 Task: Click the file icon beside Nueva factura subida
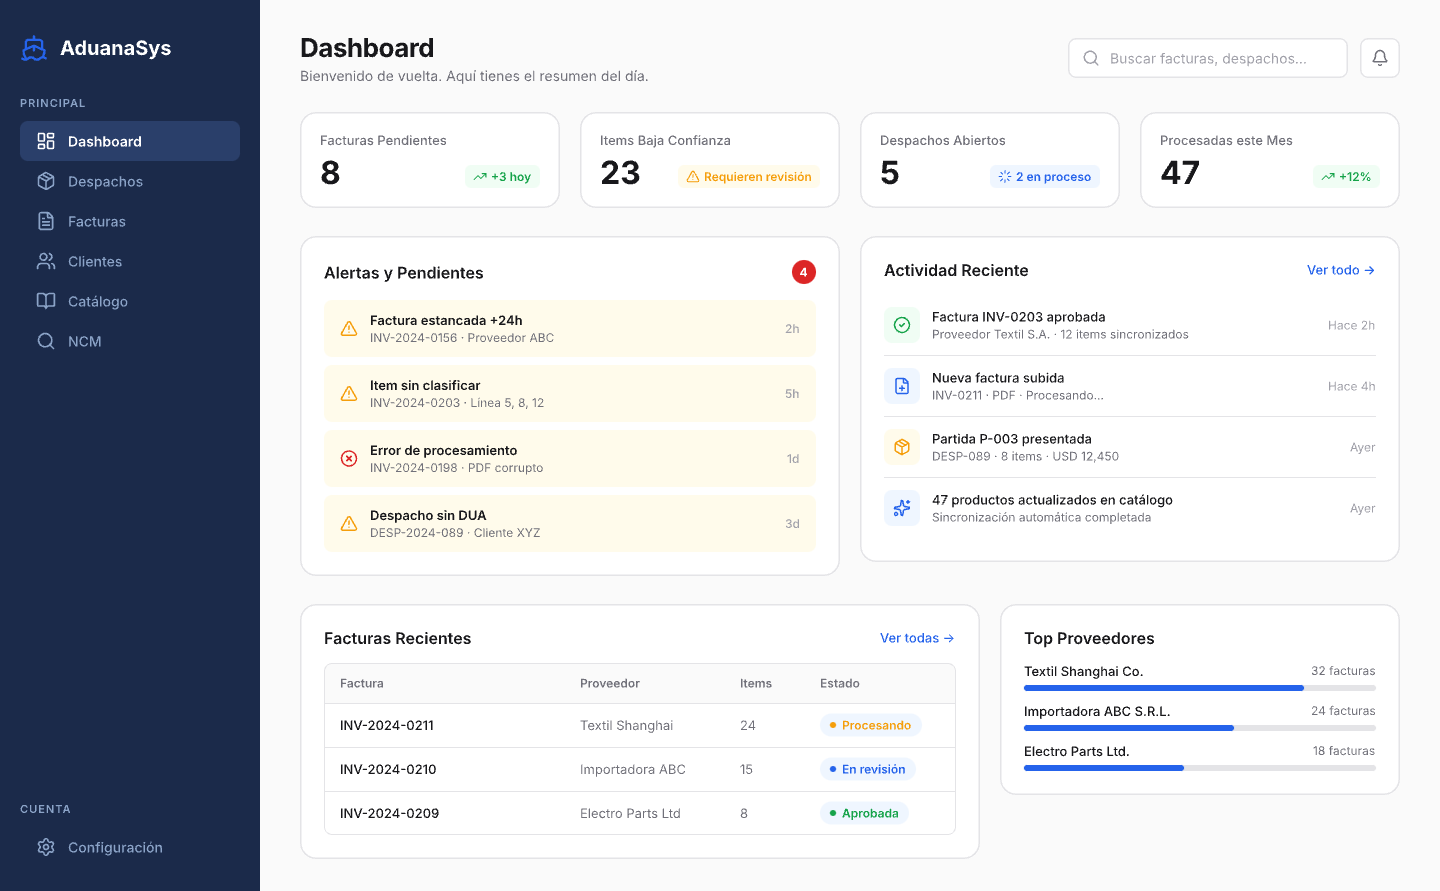[901, 386]
